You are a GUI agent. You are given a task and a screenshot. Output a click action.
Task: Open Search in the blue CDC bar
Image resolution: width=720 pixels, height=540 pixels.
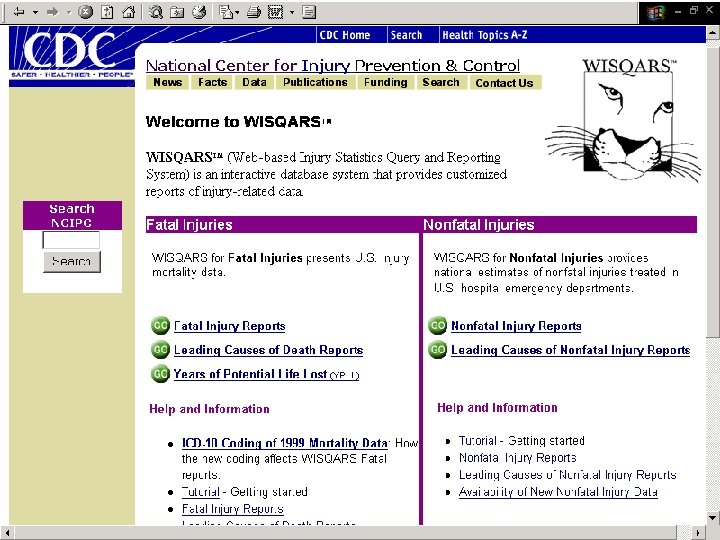(406, 35)
